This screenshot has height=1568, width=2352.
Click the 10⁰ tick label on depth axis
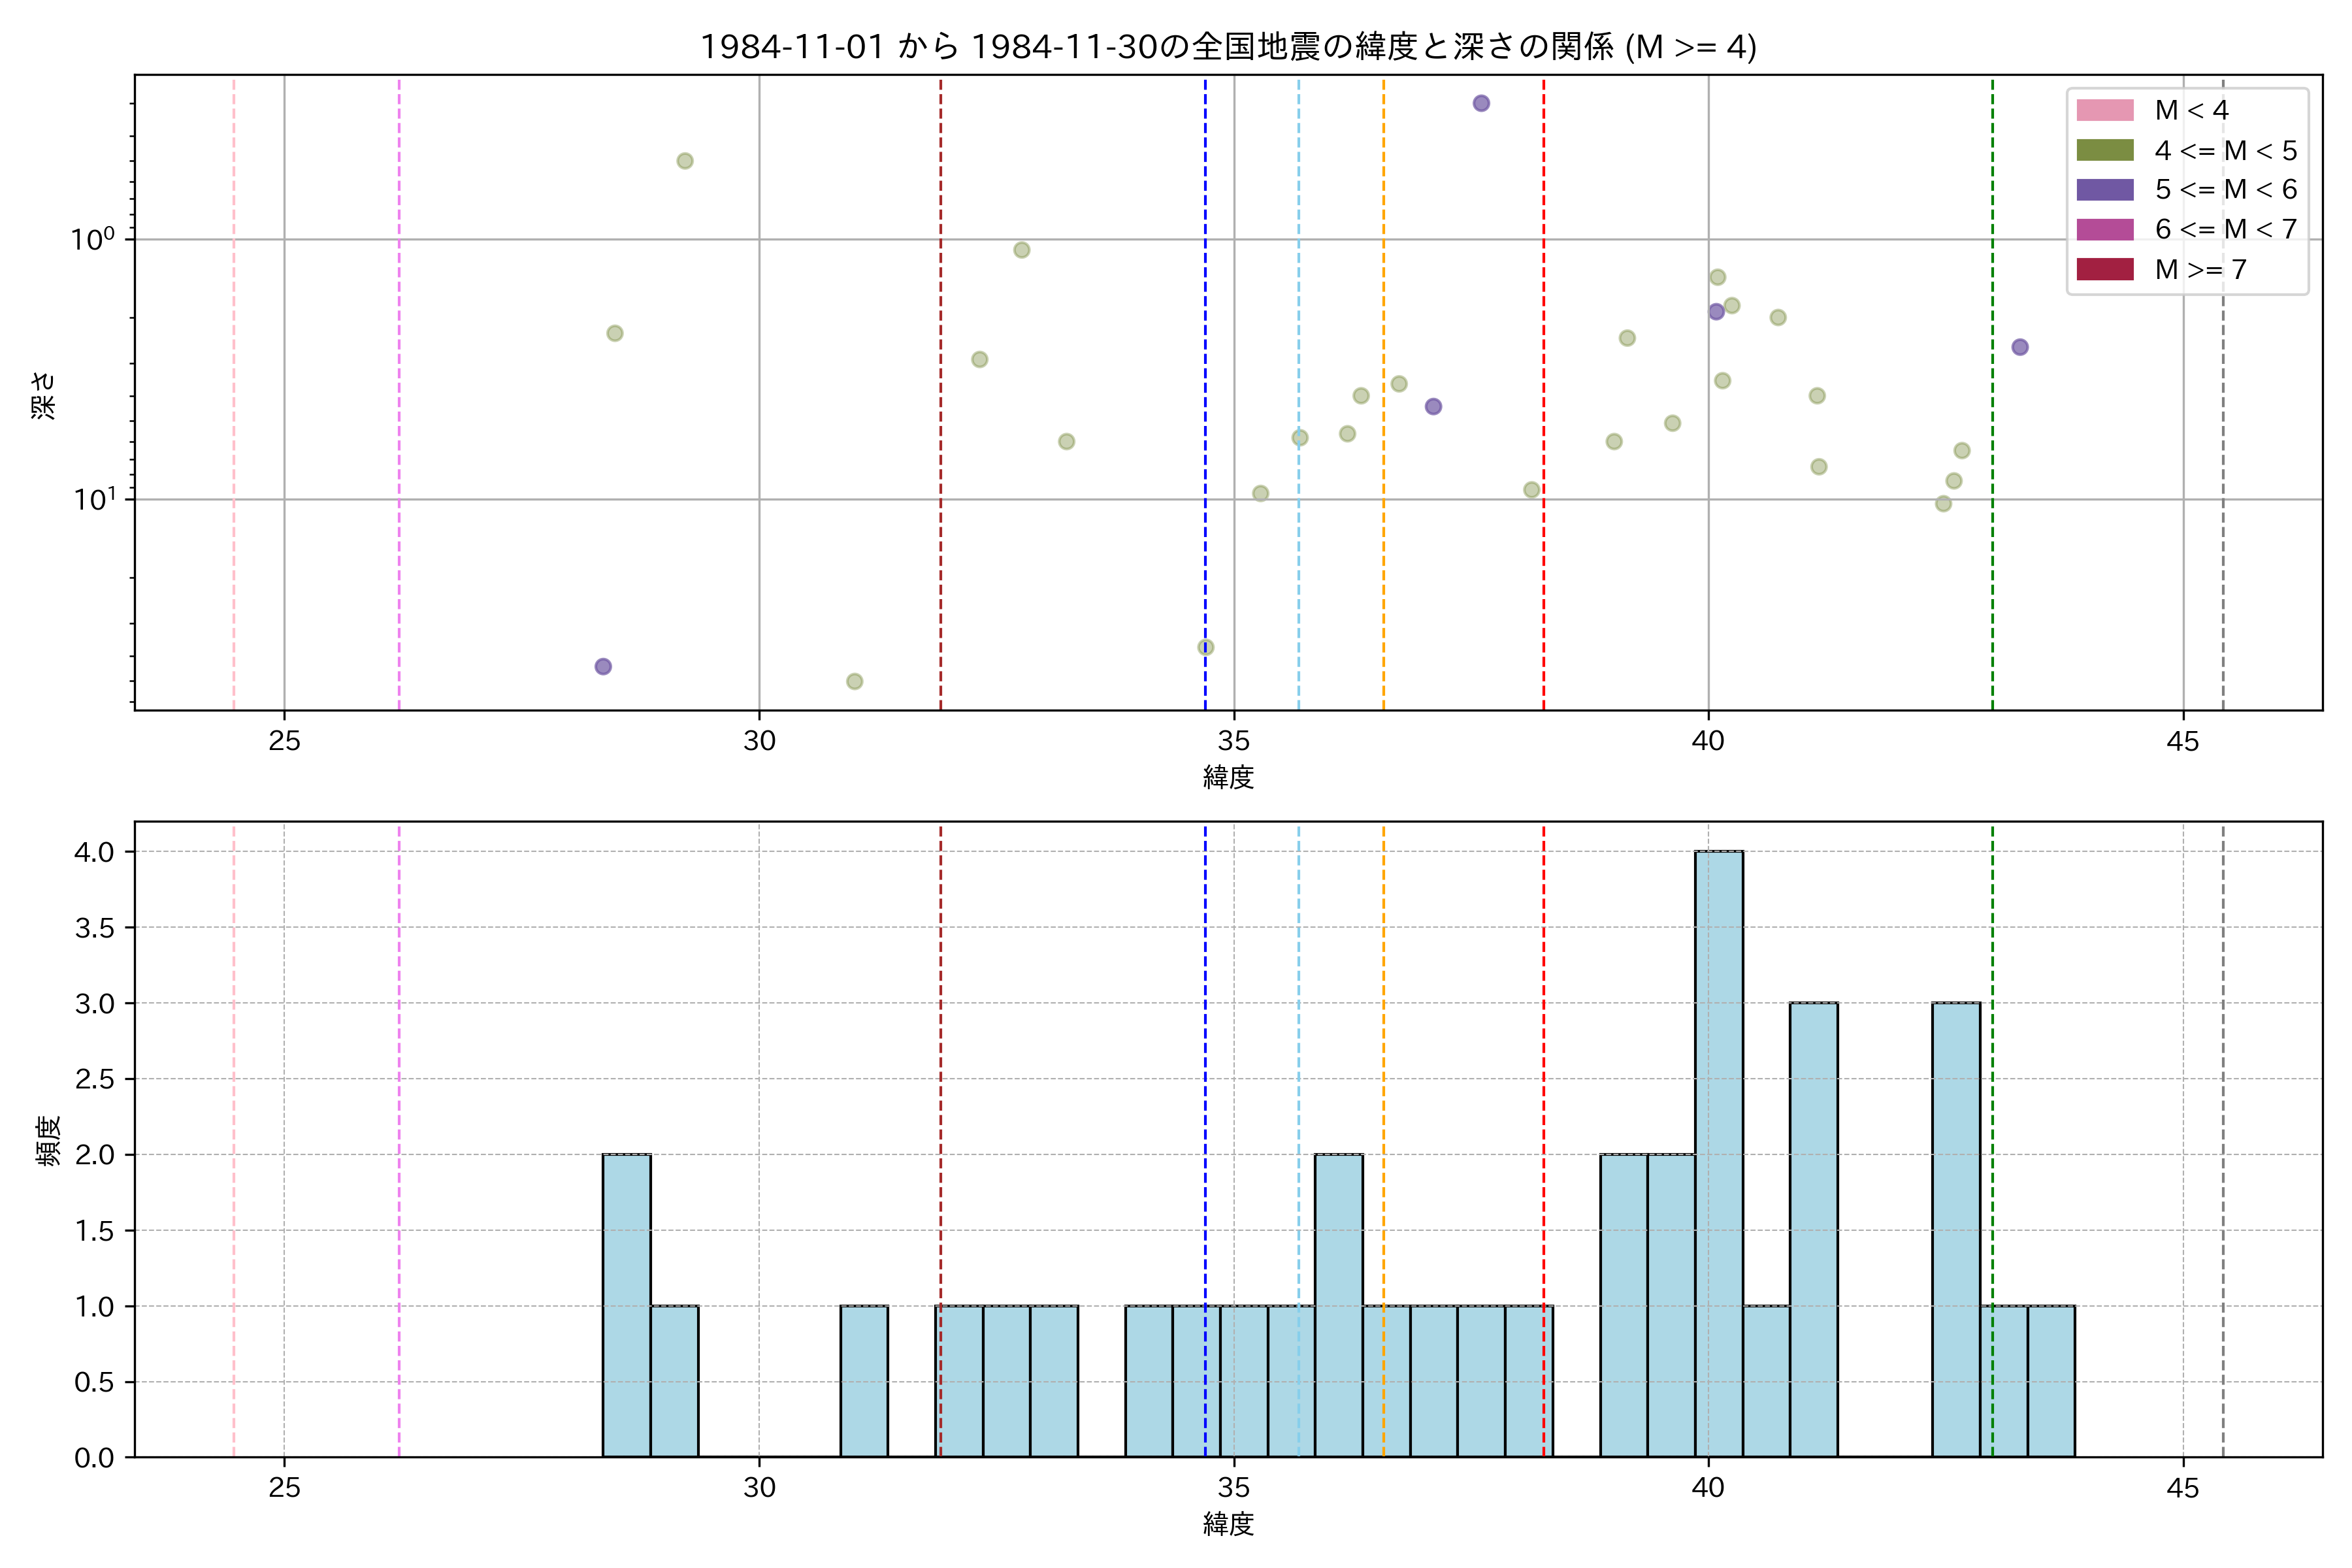pos(94,239)
